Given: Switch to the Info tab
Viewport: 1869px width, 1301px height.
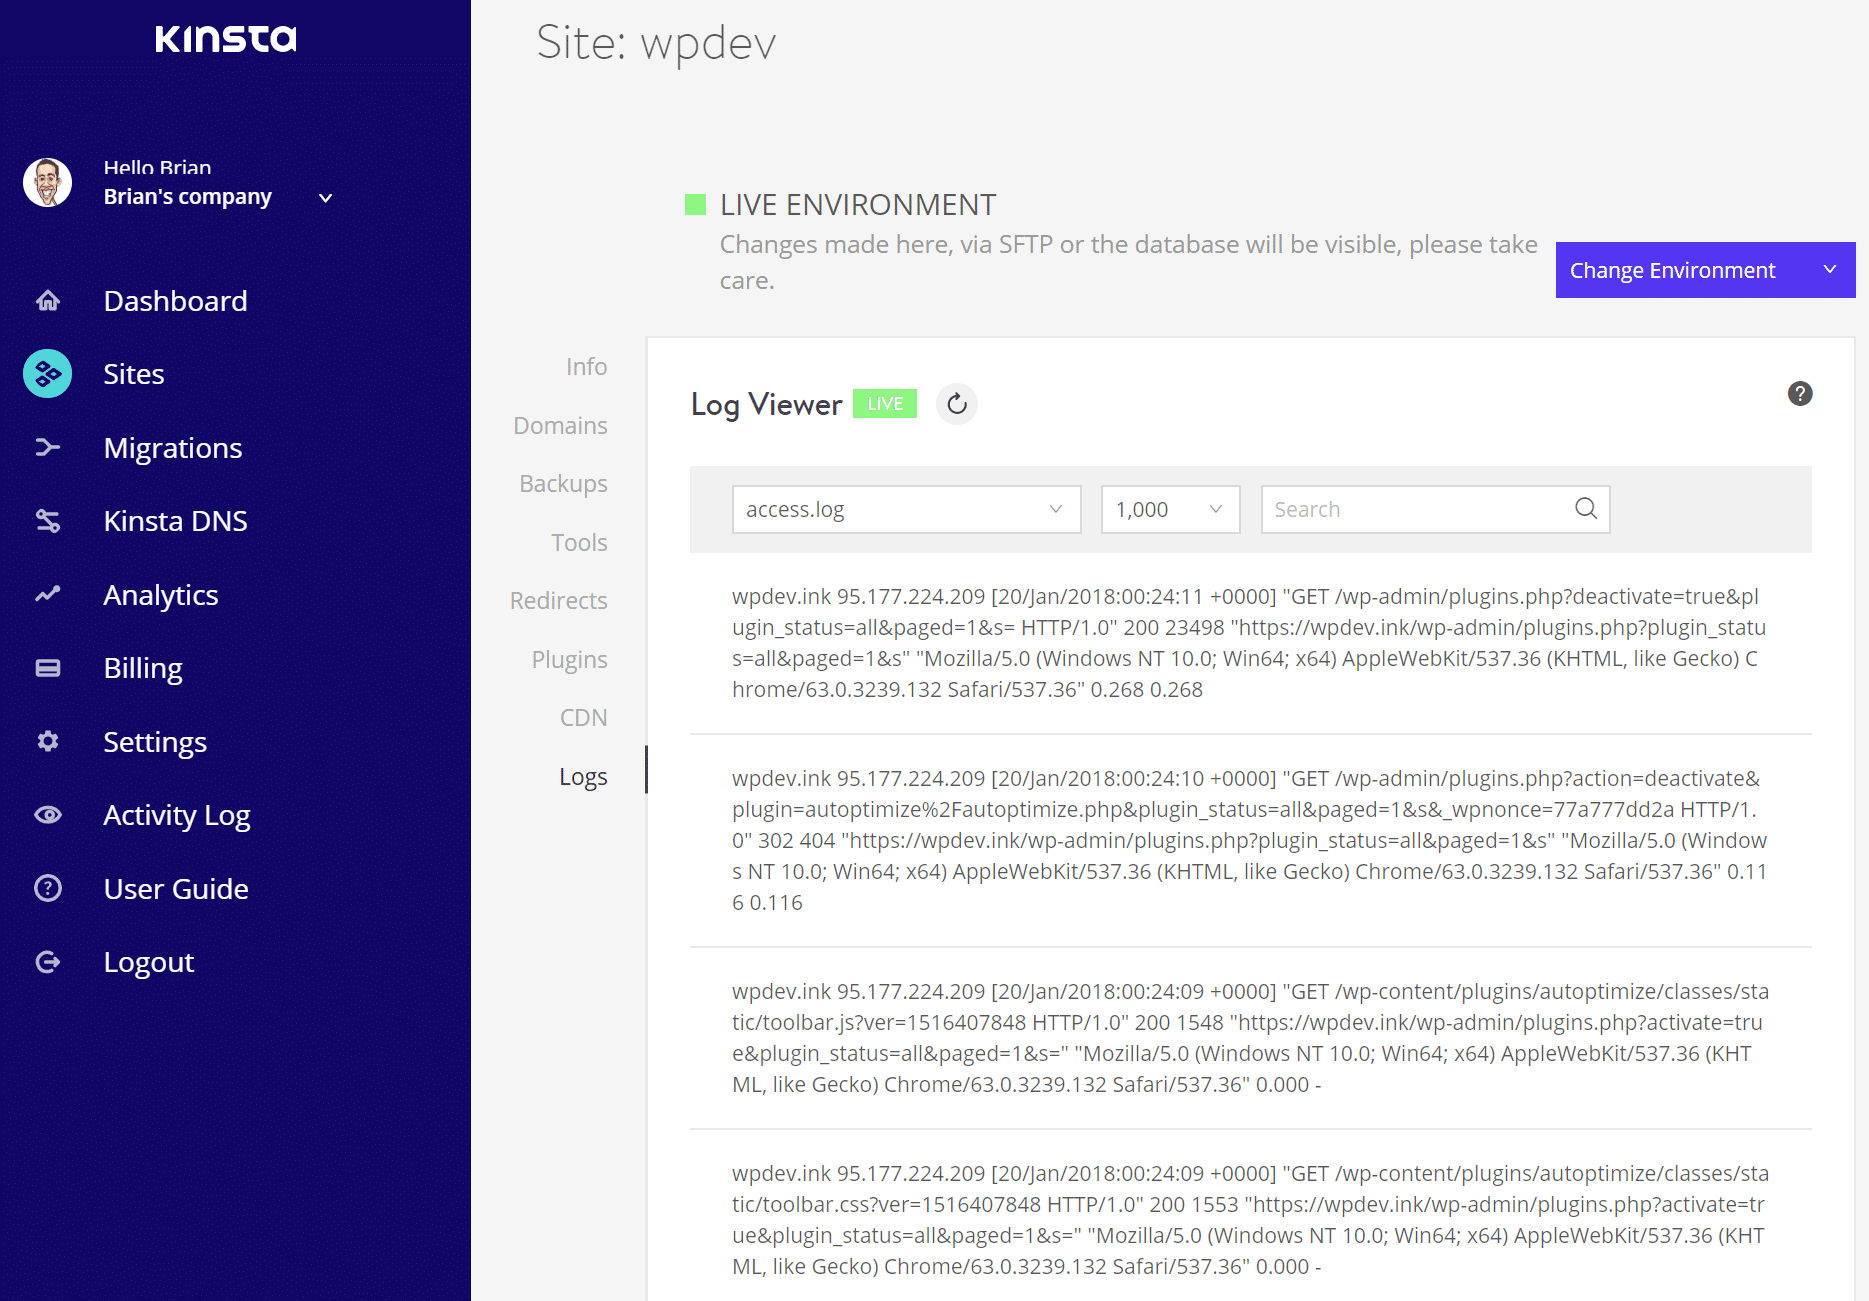Looking at the screenshot, I should pos(586,367).
